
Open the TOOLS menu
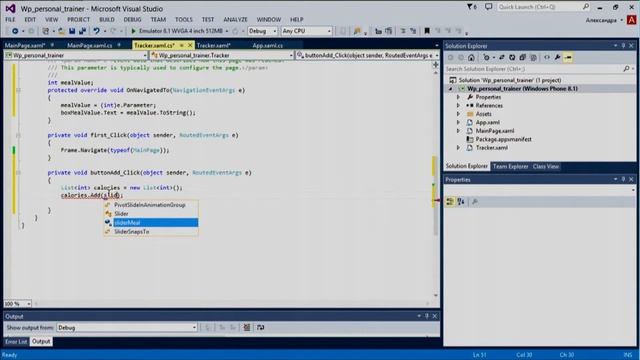tap(184, 20)
